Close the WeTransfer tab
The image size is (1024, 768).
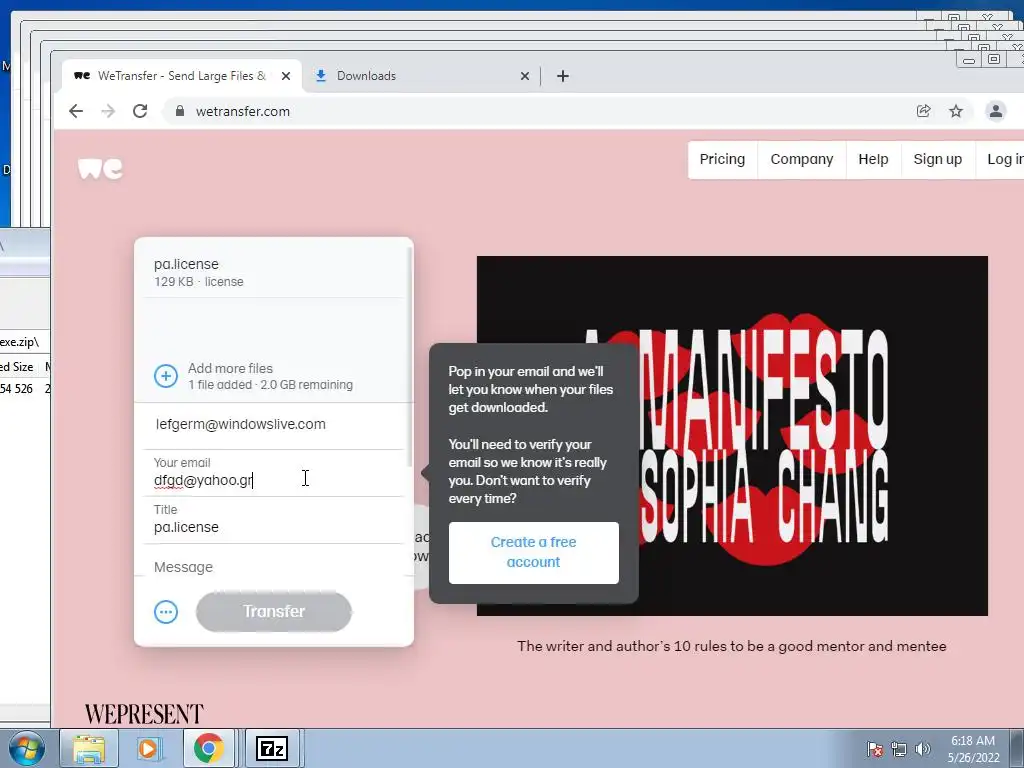click(x=285, y=76)
